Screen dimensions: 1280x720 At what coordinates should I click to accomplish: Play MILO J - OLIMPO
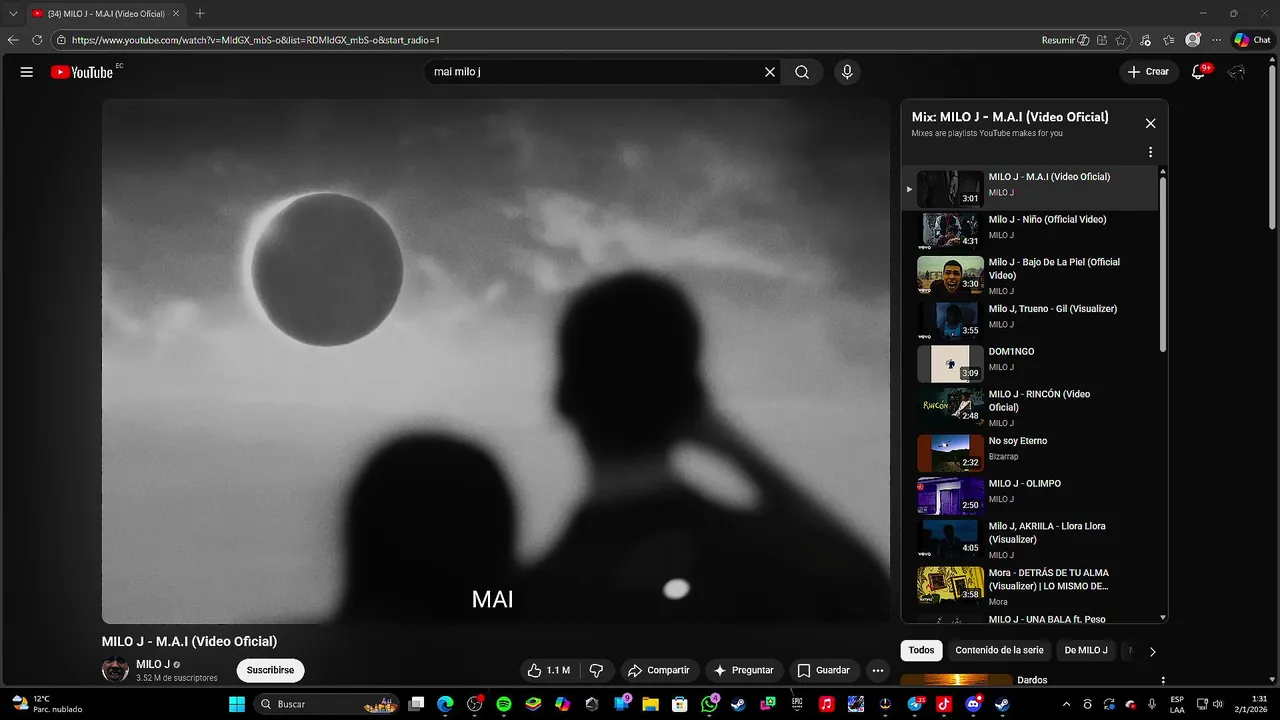[1030, 494]
